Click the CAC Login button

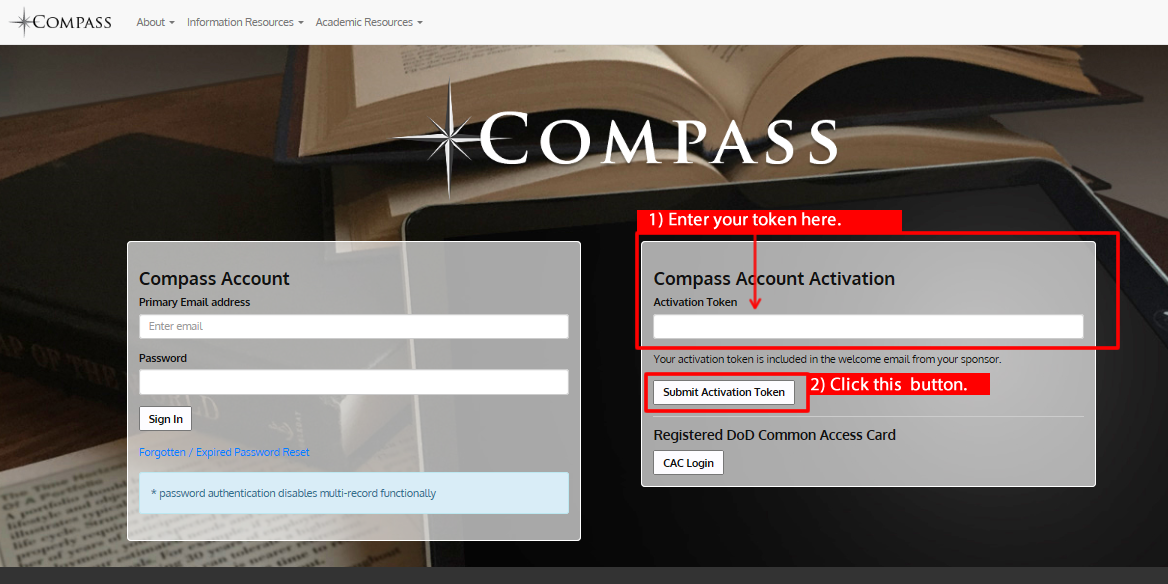tap(688, 463)
